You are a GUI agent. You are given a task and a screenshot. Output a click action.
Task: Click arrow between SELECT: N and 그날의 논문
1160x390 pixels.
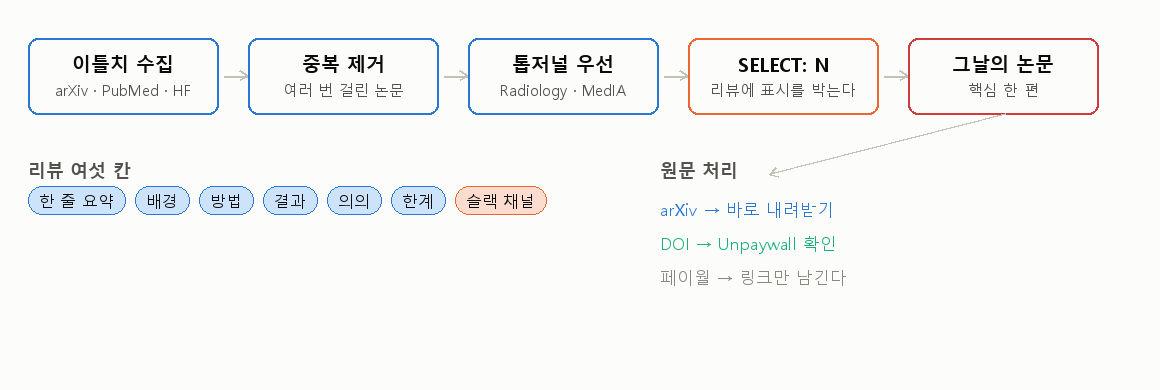pos(894,76)
